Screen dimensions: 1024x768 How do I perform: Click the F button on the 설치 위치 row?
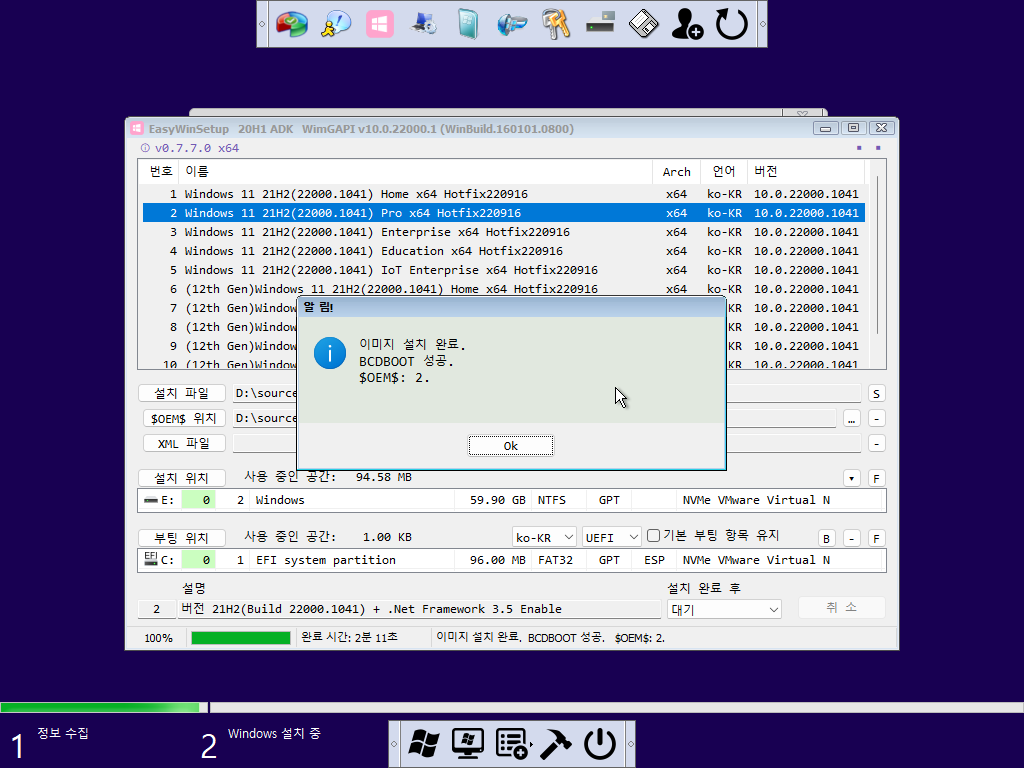(x=876, y=479)
